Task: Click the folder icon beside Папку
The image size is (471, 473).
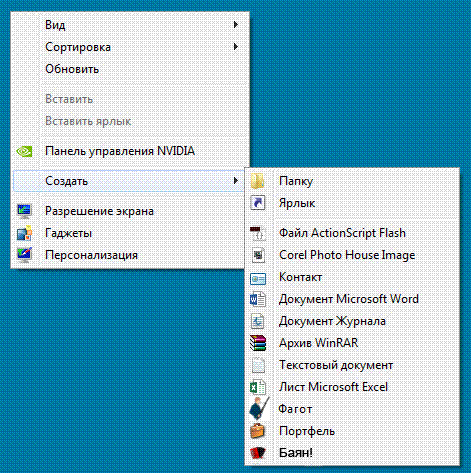Action: click(258, 181)
